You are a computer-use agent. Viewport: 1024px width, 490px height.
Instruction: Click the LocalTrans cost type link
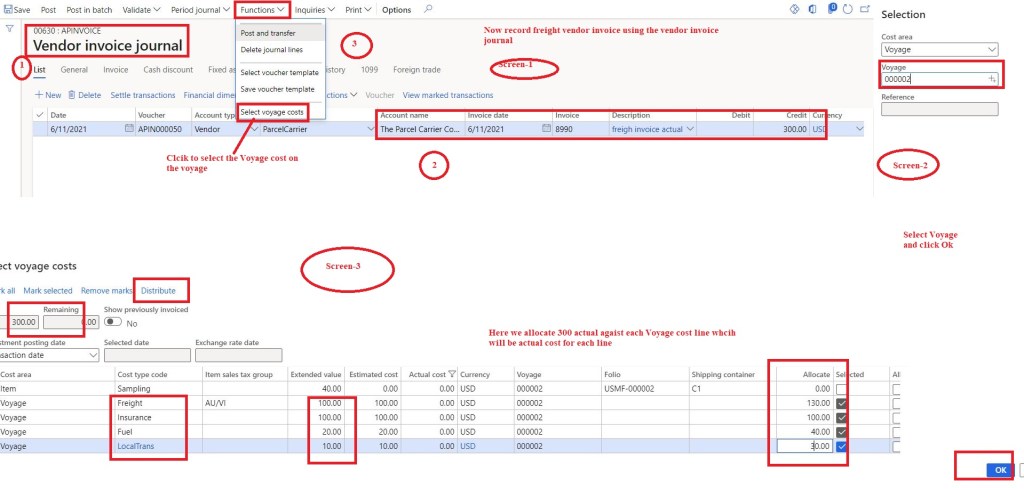tap(134, 446)
